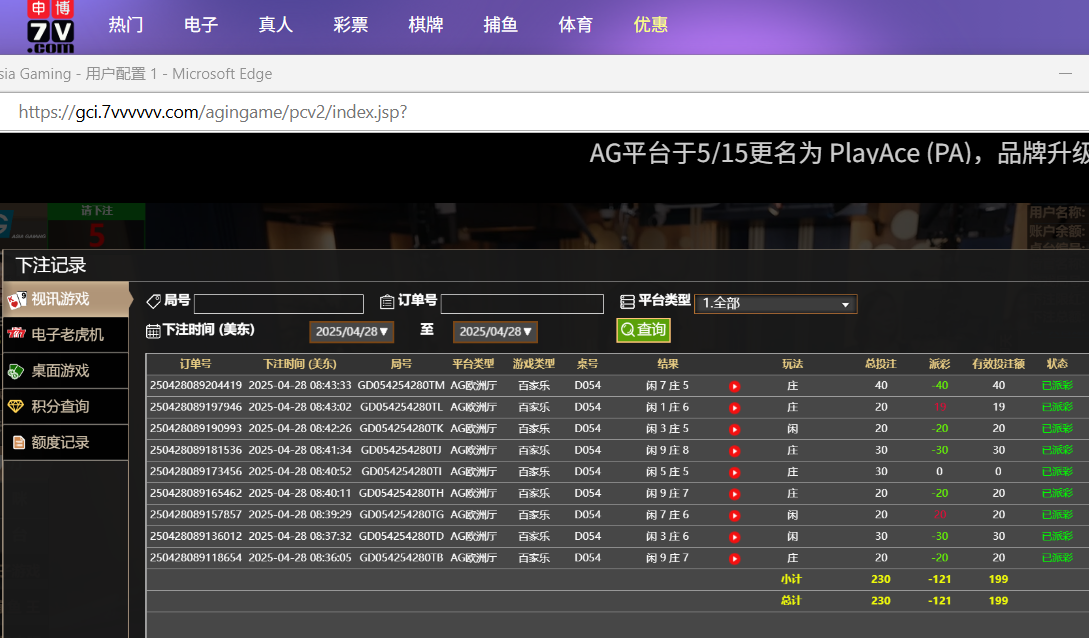Image resolution: width=1089 pixels, height=638 pixels.
Task: Play replay for order 250428089190993
Action: tap(734, 429)
